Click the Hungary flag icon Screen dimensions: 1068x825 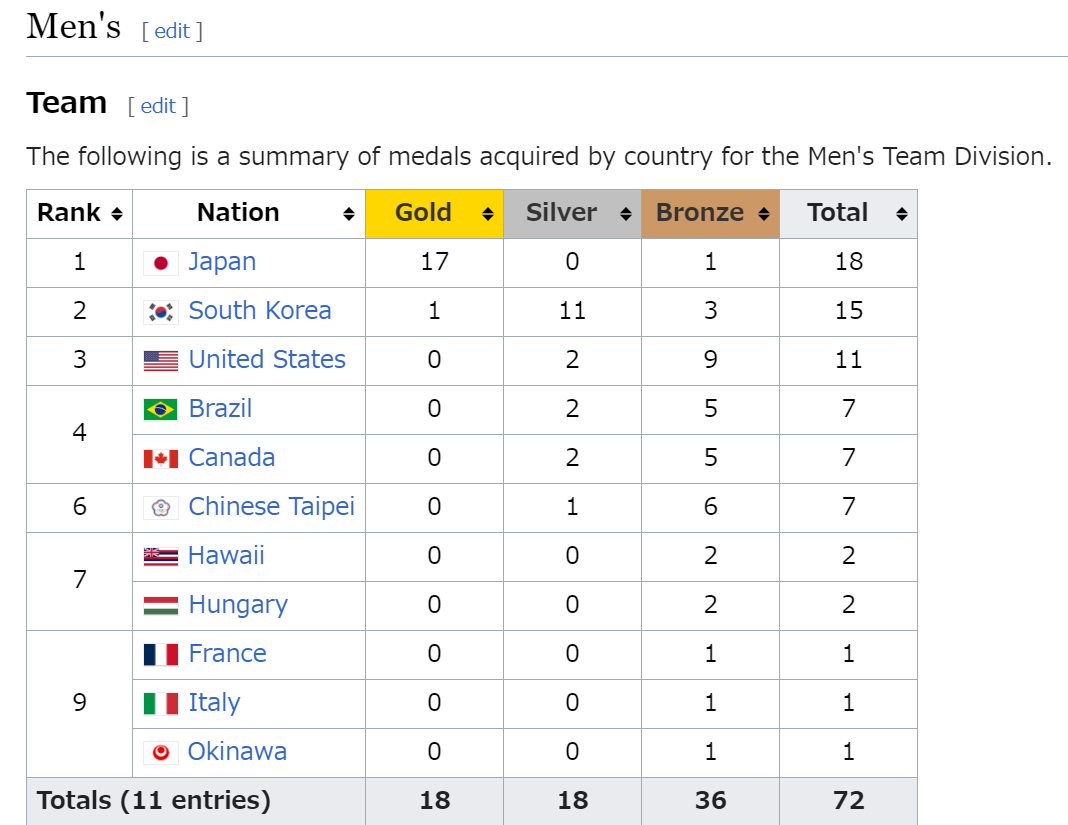(161, 606)
